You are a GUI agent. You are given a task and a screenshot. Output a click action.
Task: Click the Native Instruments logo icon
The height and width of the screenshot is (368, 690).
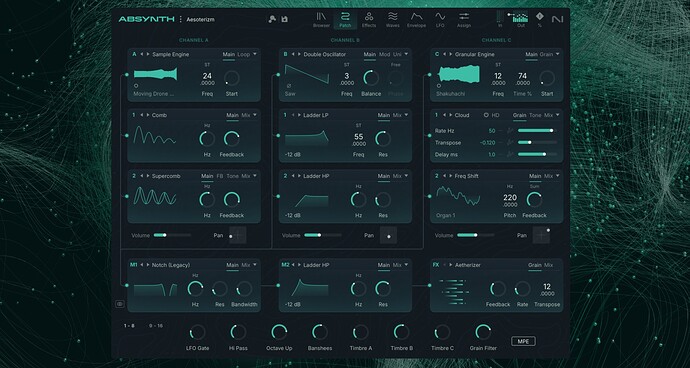click(x=557, y=19)
